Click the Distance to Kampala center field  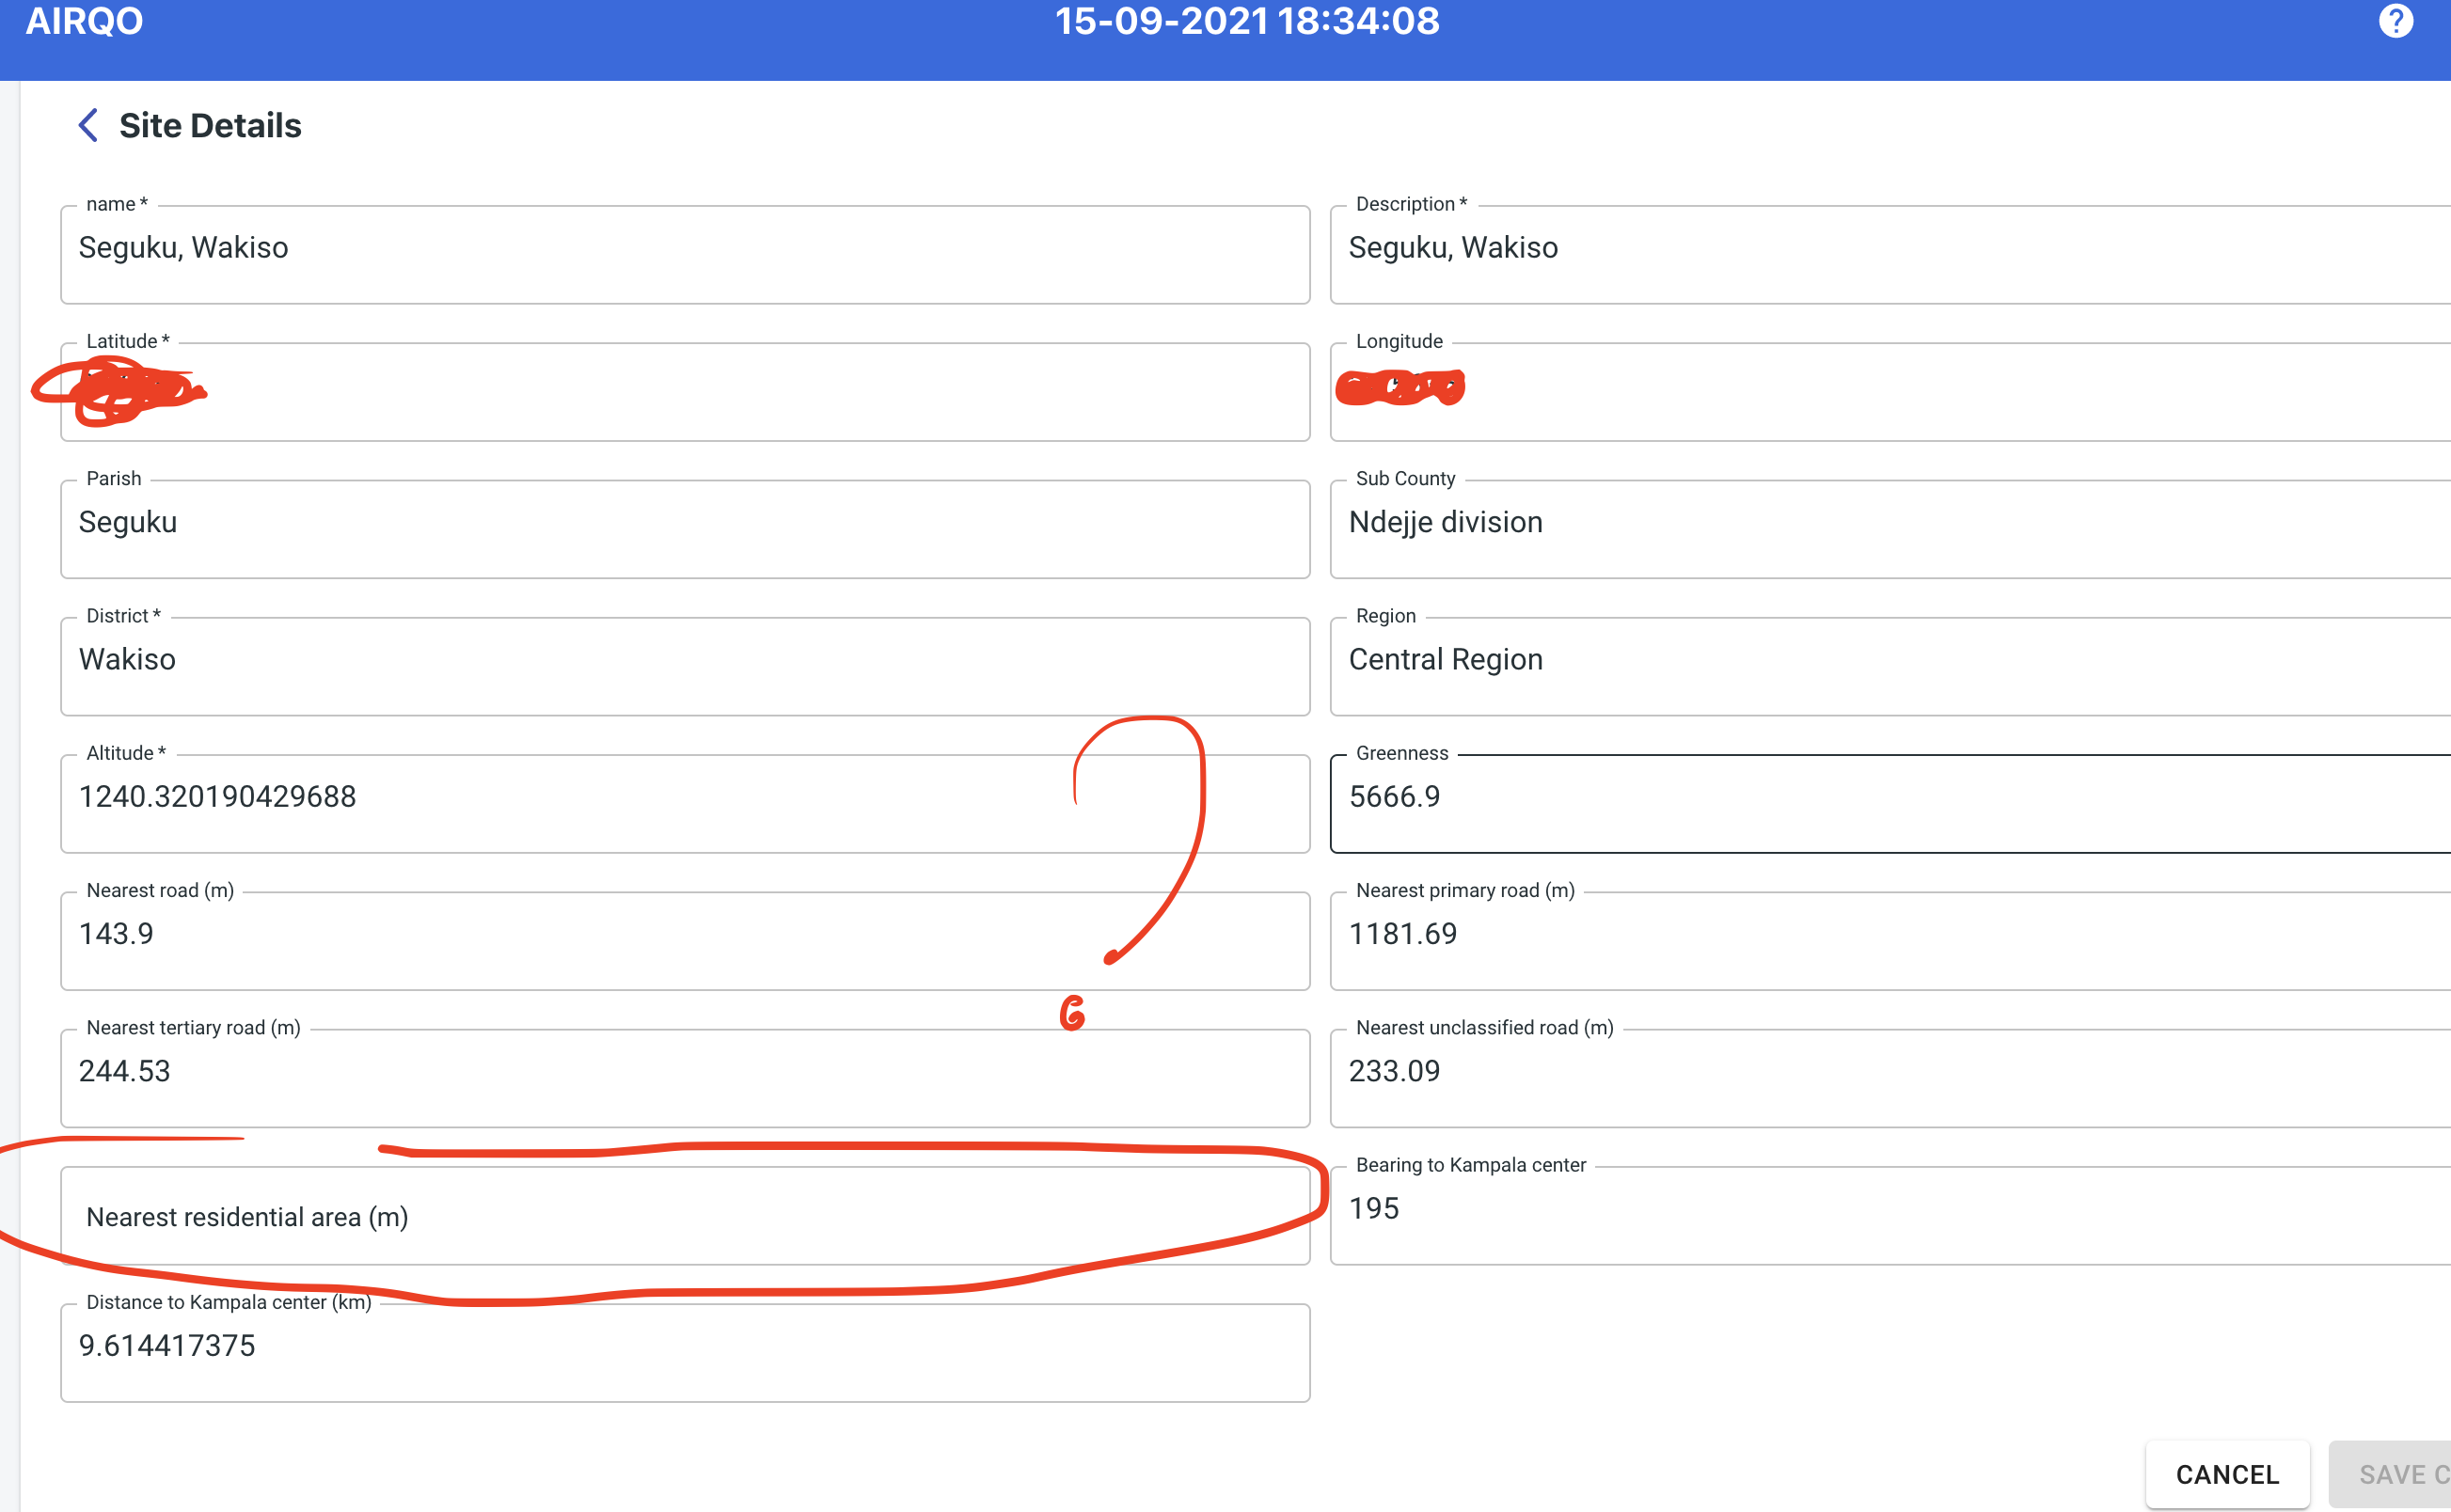pyautogui.click(x=685, y=1352)
